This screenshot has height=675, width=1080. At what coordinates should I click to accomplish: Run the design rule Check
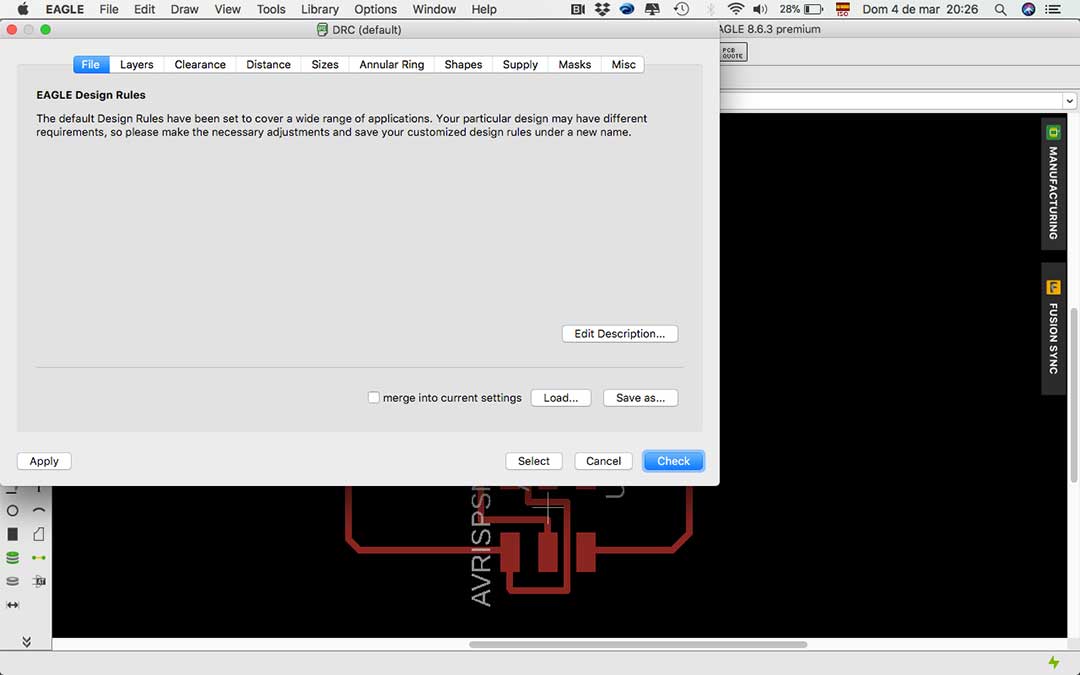pyautogui.click(x=674, y=461)
